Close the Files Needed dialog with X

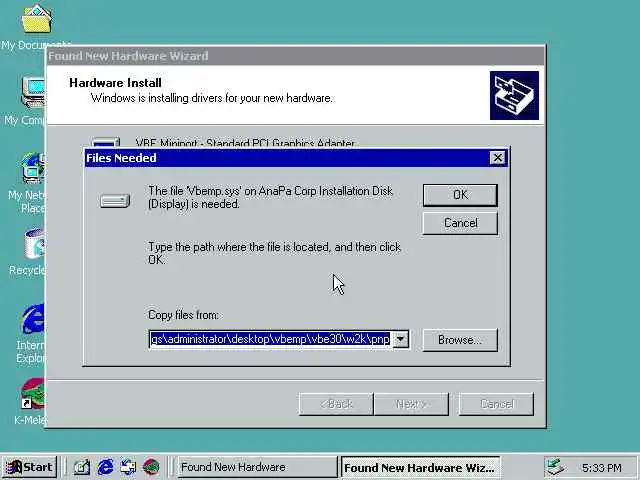click(497, 158)
